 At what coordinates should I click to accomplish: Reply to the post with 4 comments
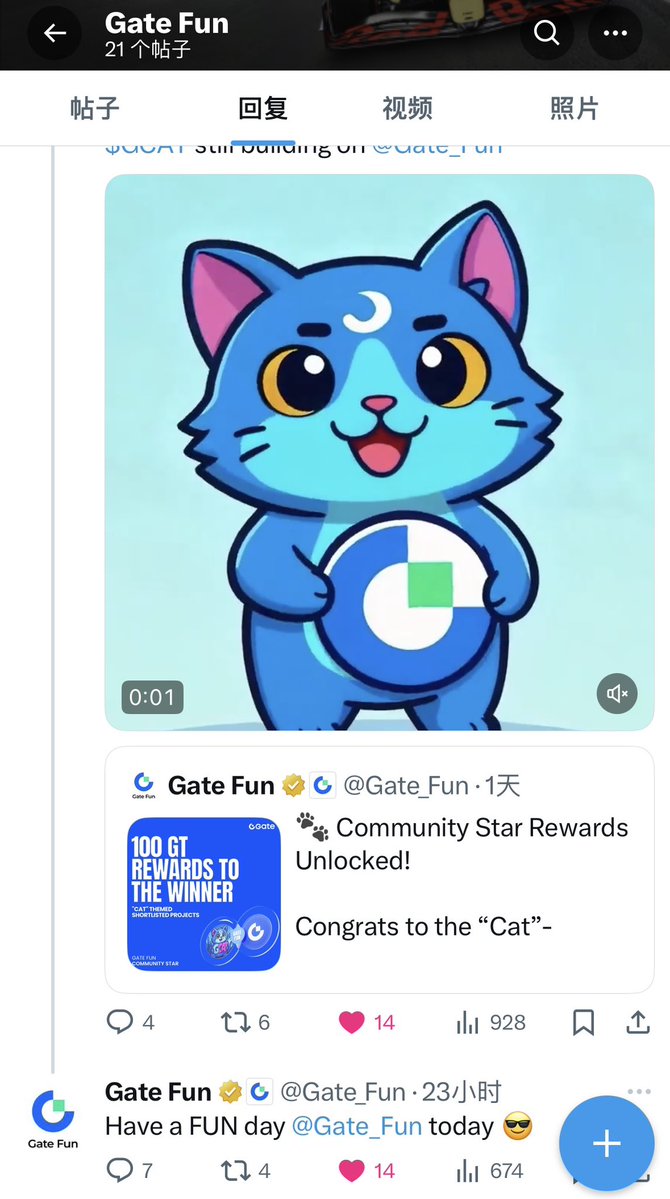[130, 1022]
